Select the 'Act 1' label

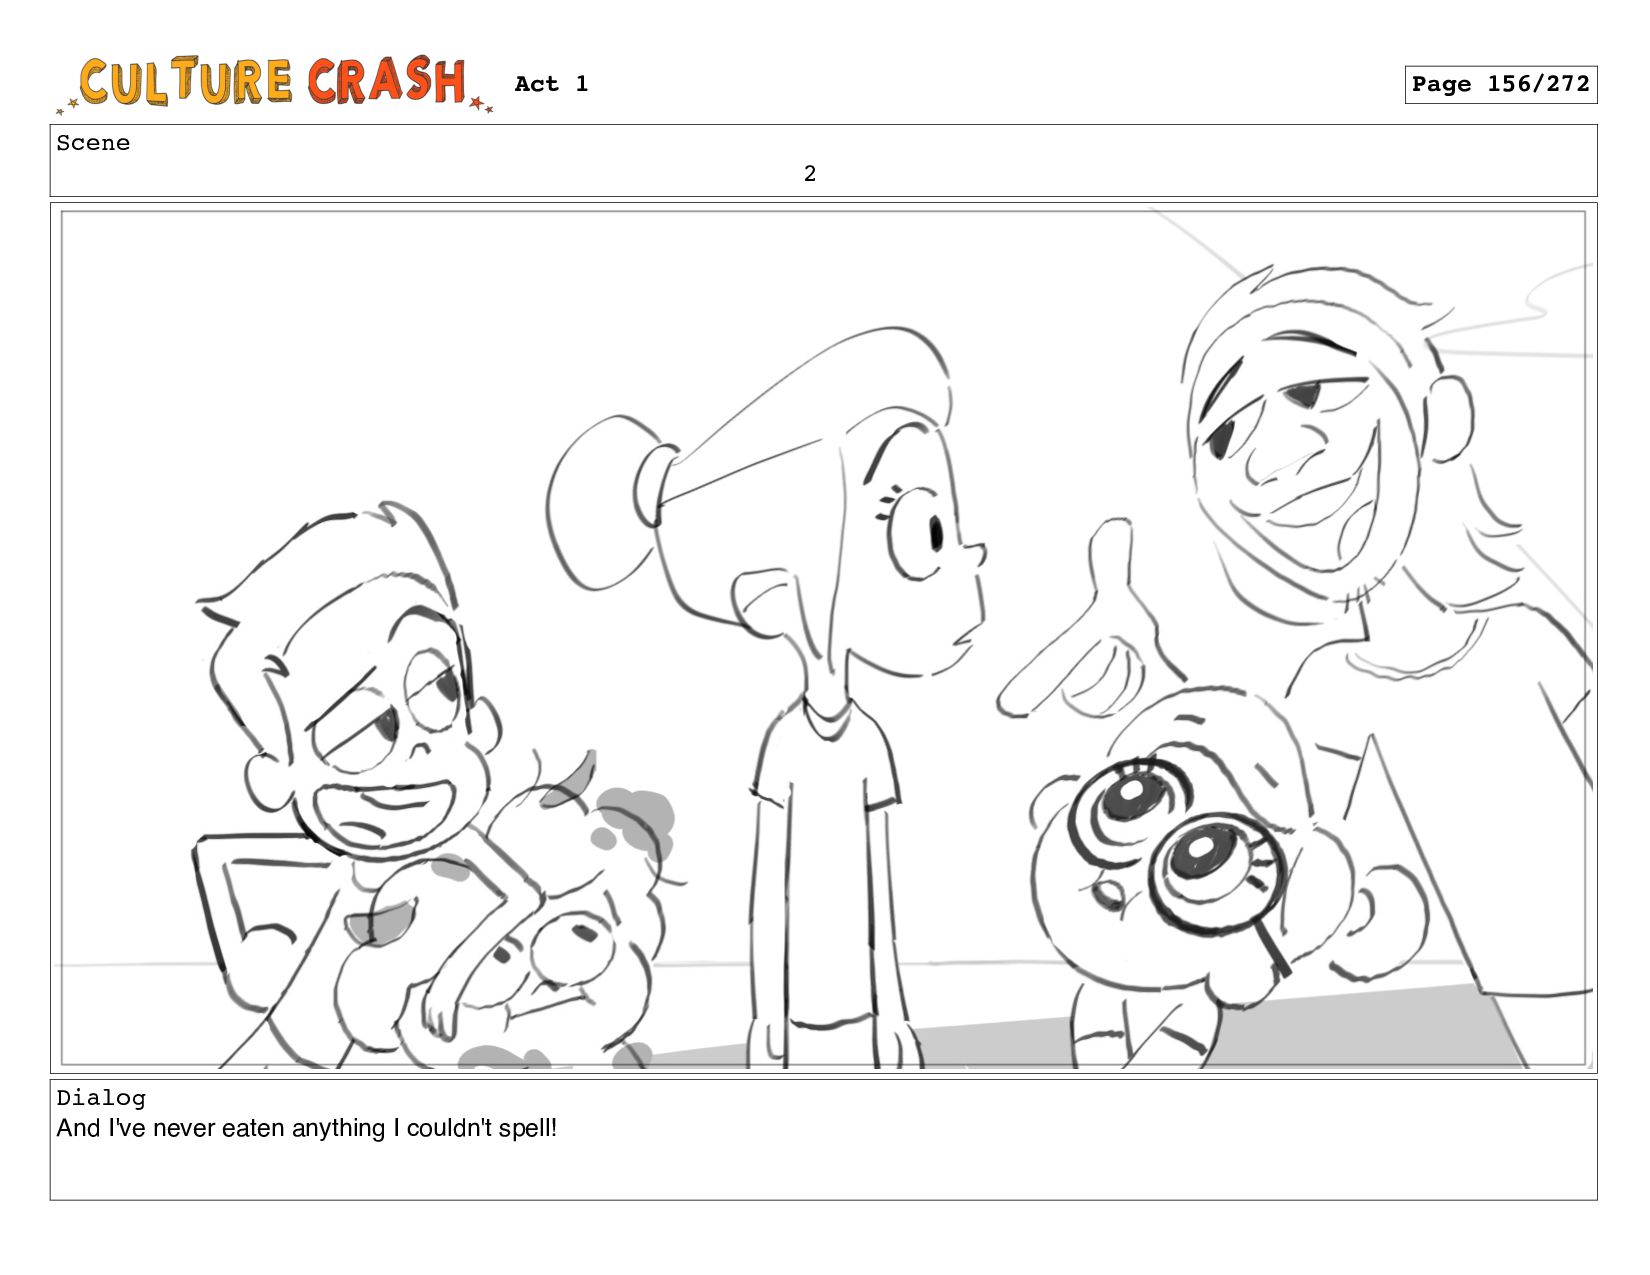[x=551, y=84]
